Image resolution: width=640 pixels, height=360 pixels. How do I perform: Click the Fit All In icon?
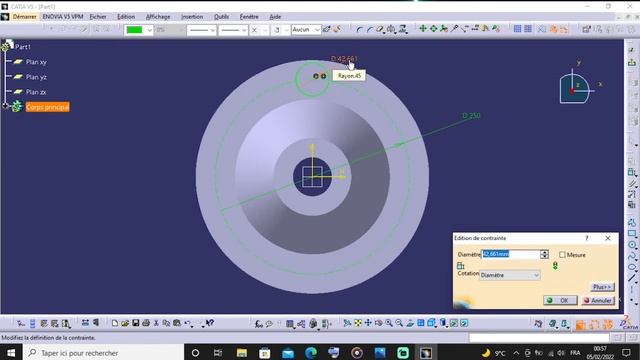(x=358, y=323)
